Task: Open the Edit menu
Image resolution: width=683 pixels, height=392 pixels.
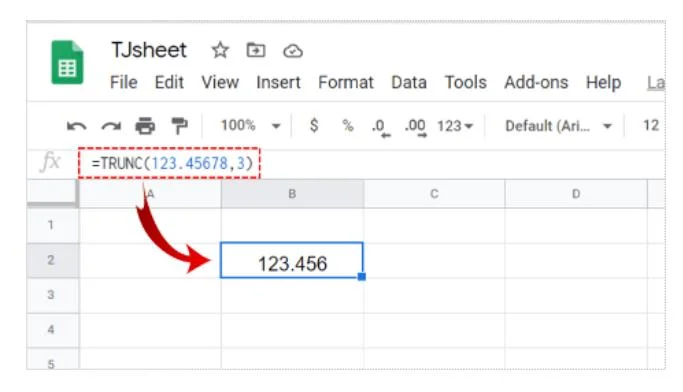Action: [x=169, y=82]
